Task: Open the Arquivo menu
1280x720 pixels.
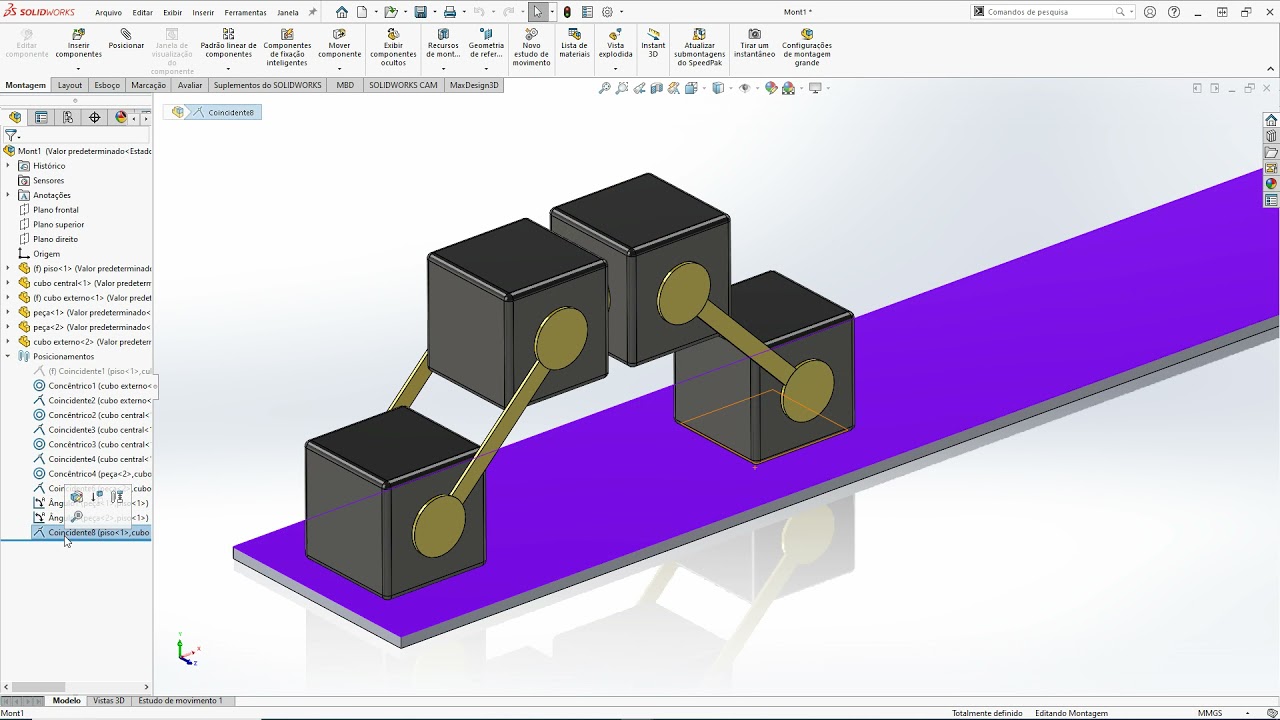Action: point(108,12)
